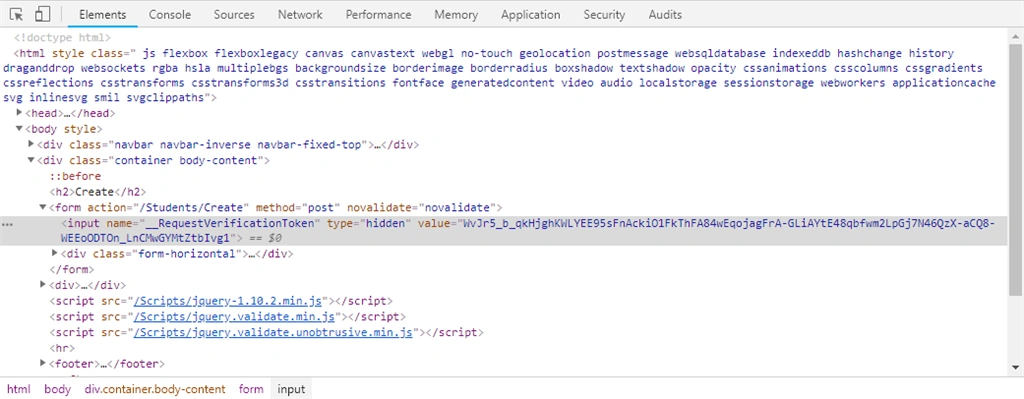This screenshot has height=399, width=1024.
Task: Expand the head element node
Action: (20, 113)
